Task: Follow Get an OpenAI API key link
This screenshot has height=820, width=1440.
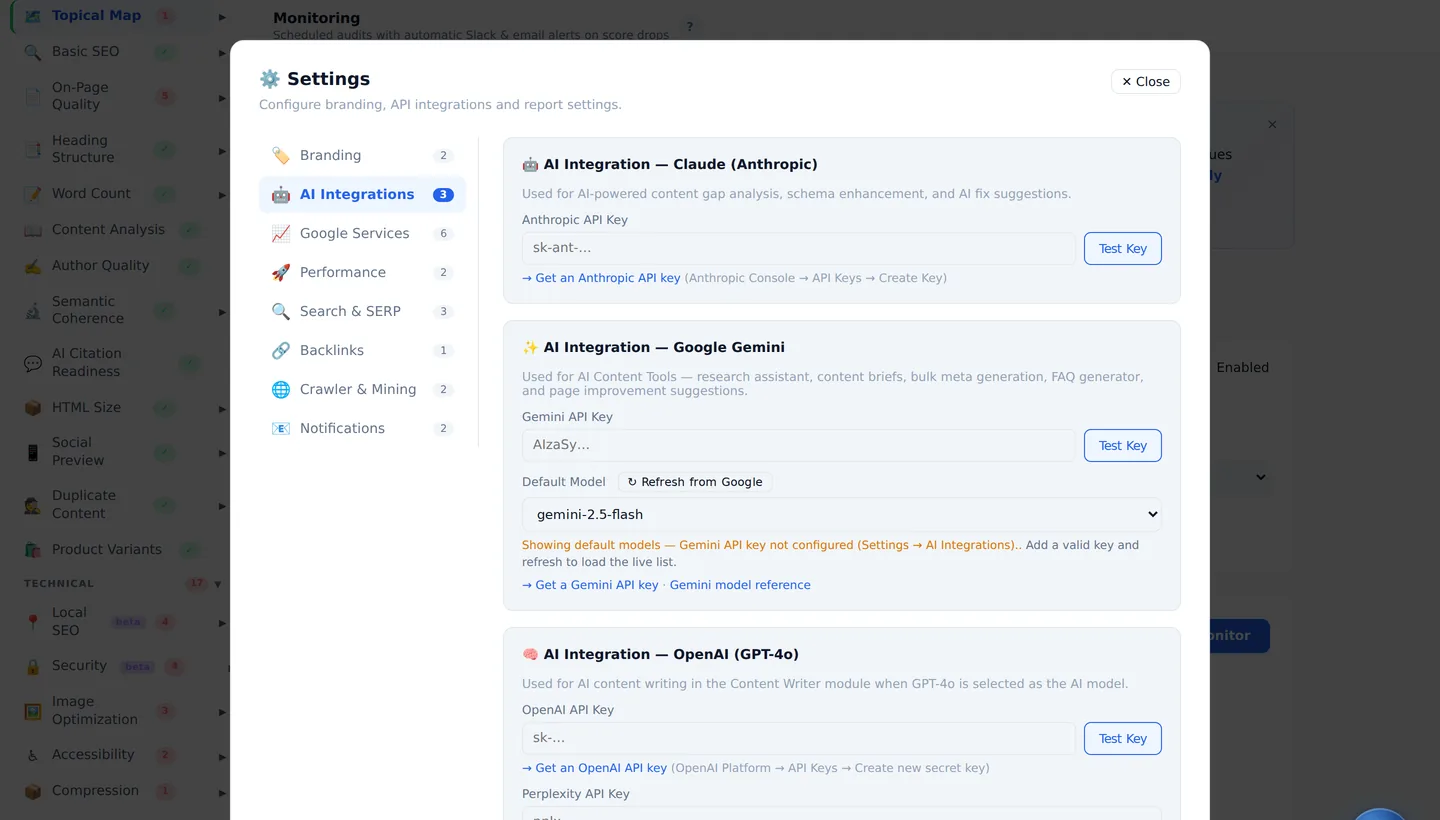Action: tap(594, 768)
